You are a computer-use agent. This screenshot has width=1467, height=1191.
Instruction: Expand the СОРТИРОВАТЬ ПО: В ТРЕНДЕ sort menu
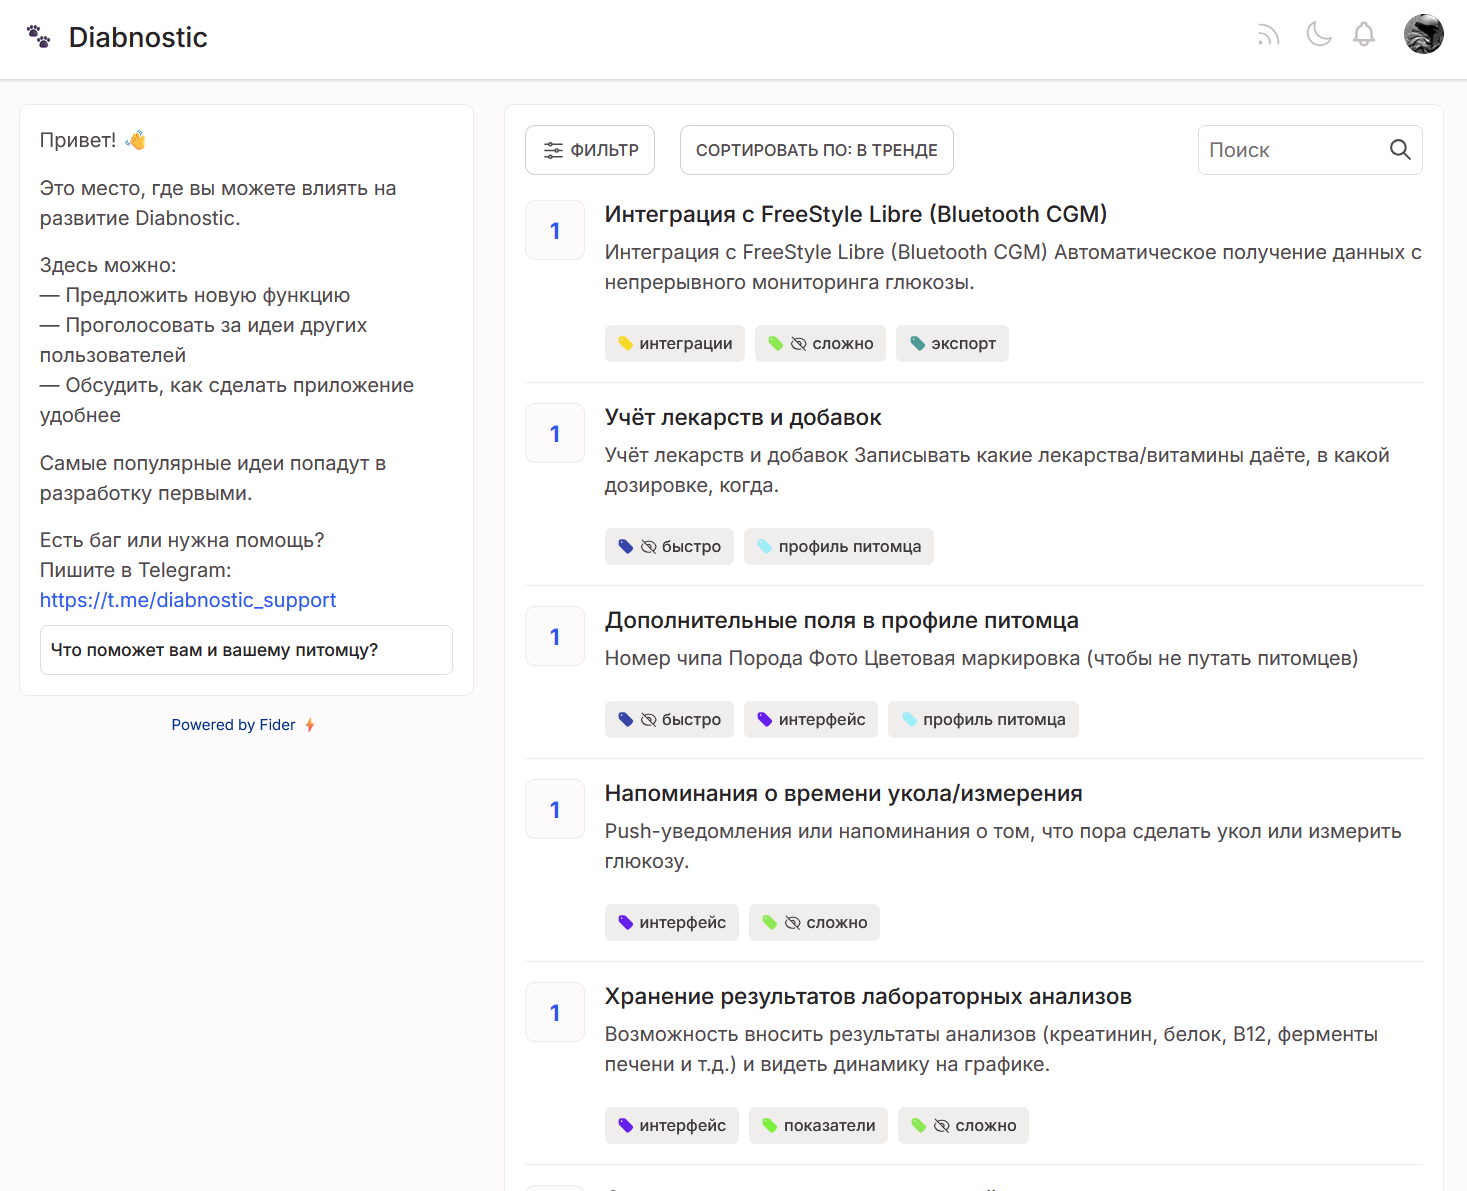point(816,150)
